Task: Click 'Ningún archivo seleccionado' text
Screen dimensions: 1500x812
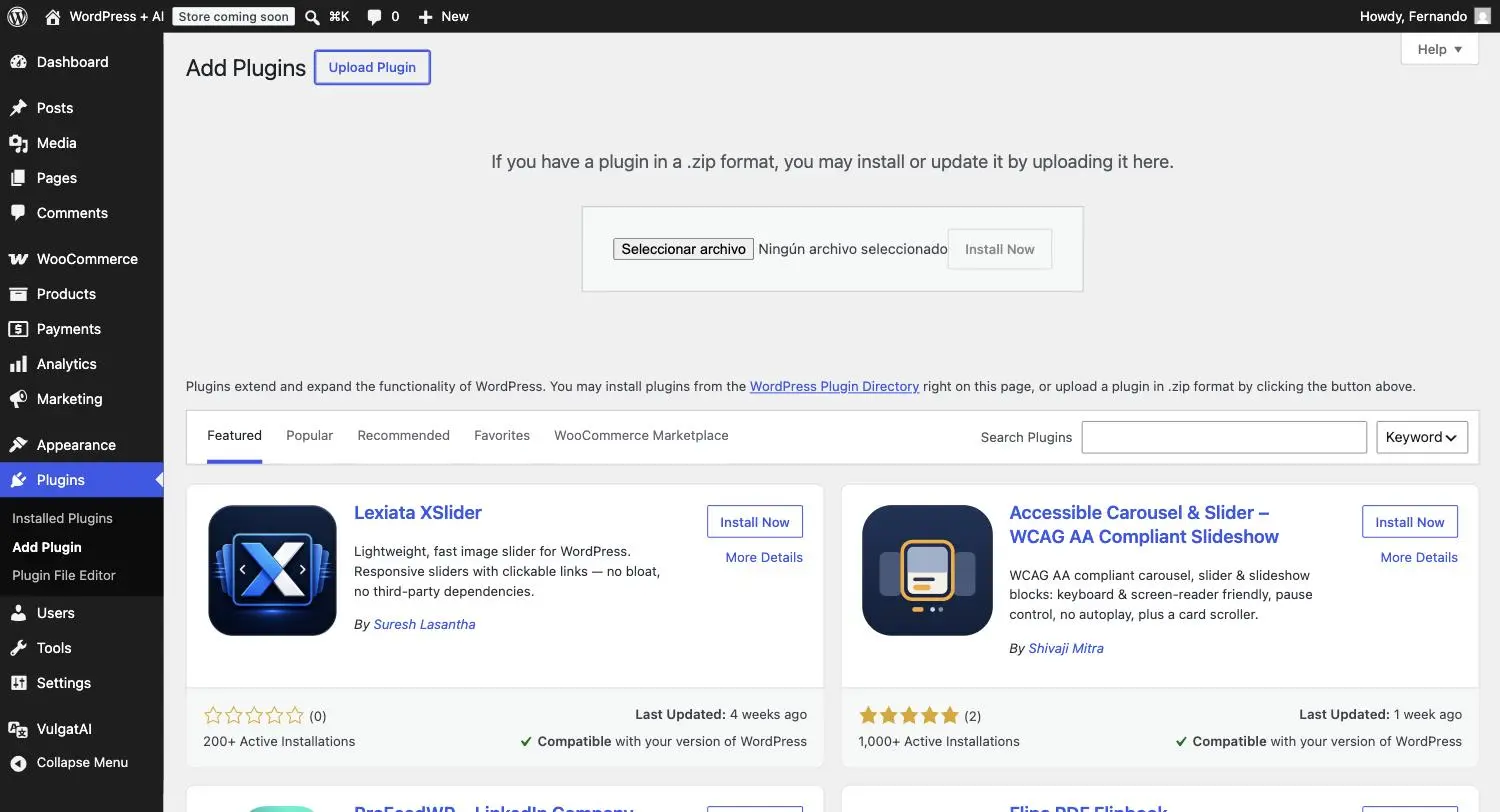Action: [x=852, y=249]
